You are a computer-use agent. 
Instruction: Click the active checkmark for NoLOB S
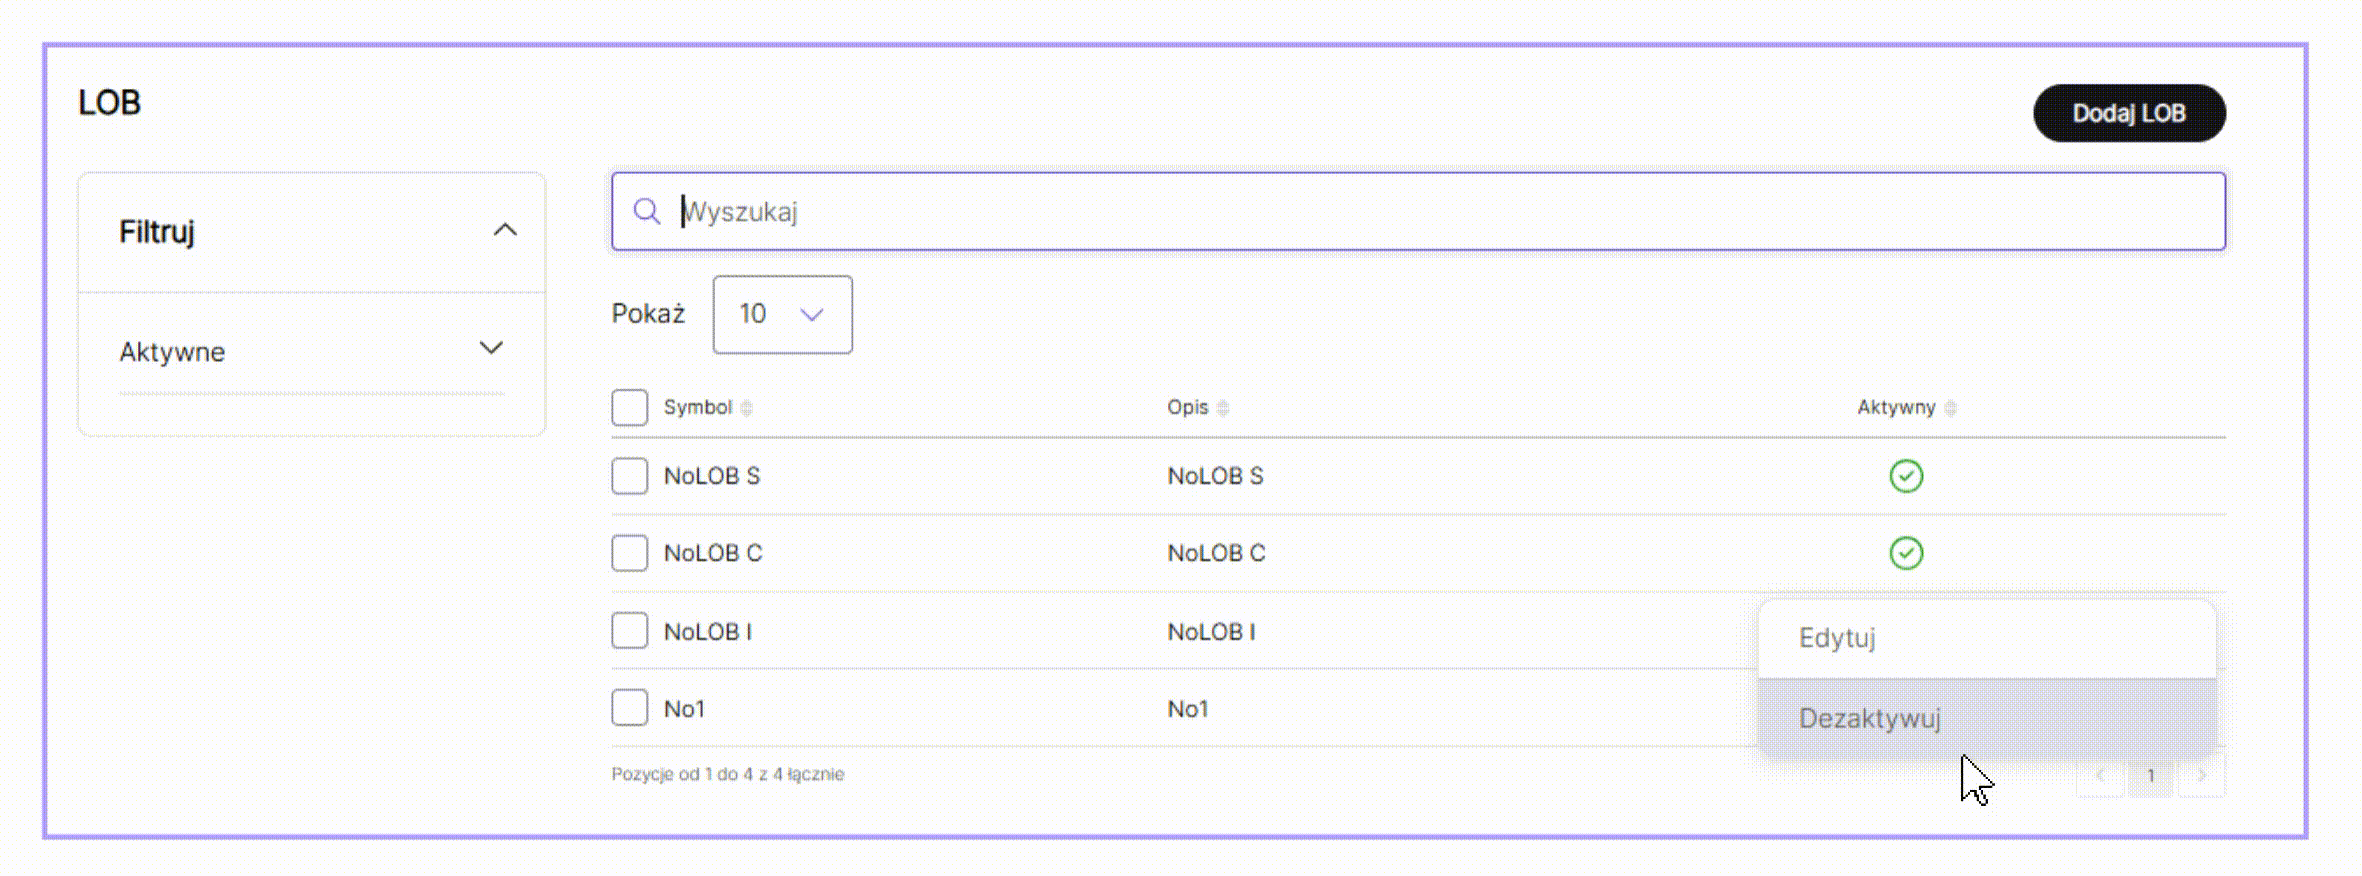coord(1906,476)
